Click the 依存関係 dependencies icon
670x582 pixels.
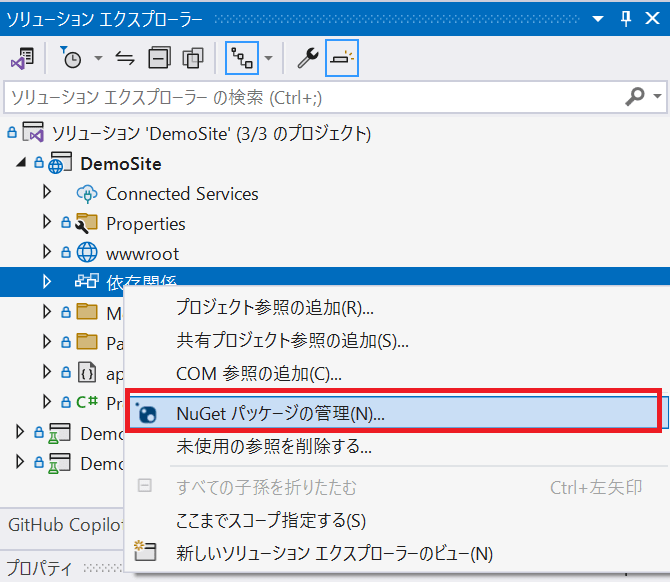[x=87, y=280]
